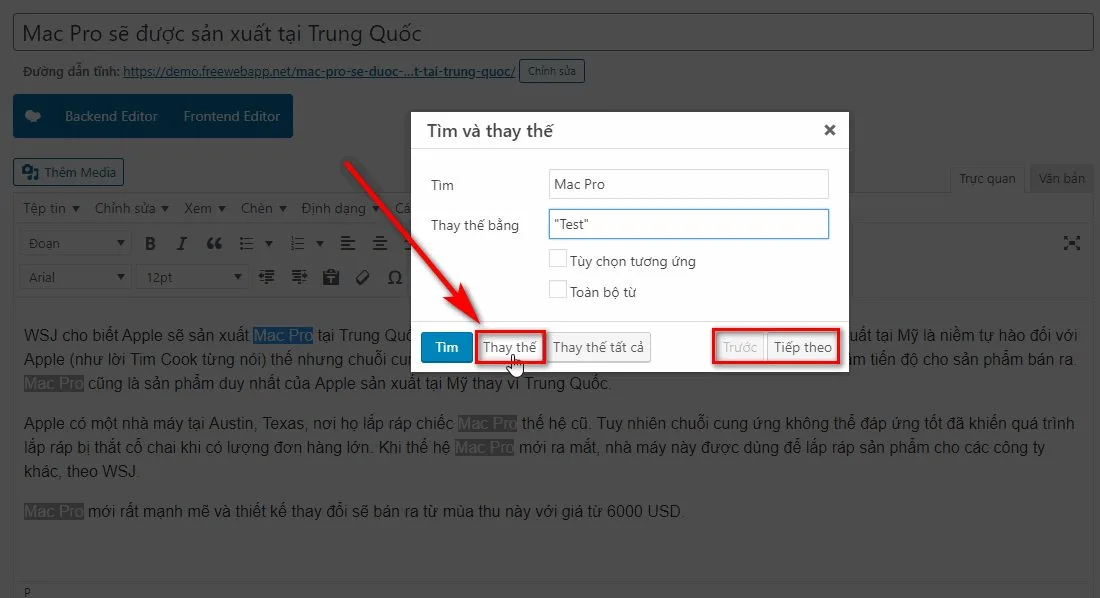Clear formatting with eraser icon
The image size is (1100, 598).
pos(363,277)
